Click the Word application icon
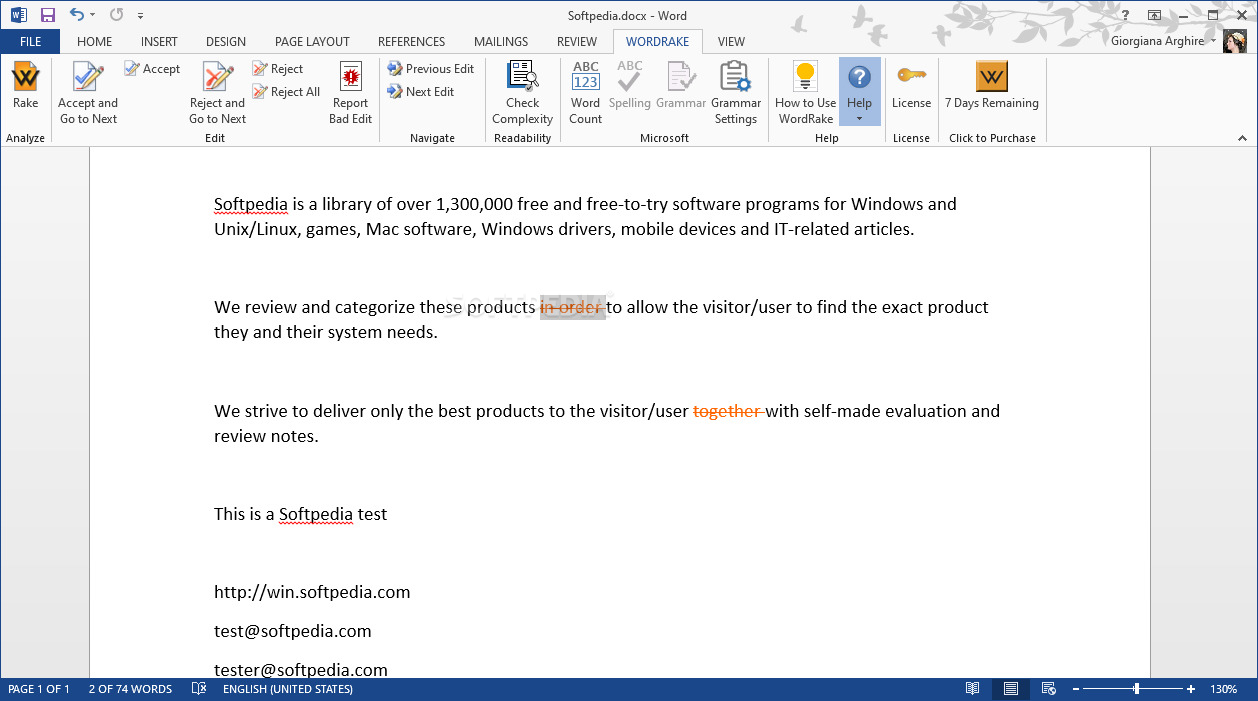 point(18,15)
